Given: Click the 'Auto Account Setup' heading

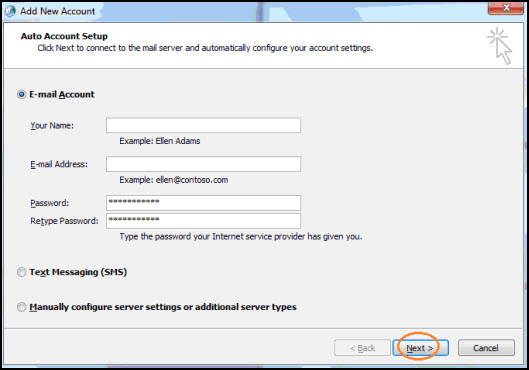Looking at the screenshot, I should click(64, 36).
